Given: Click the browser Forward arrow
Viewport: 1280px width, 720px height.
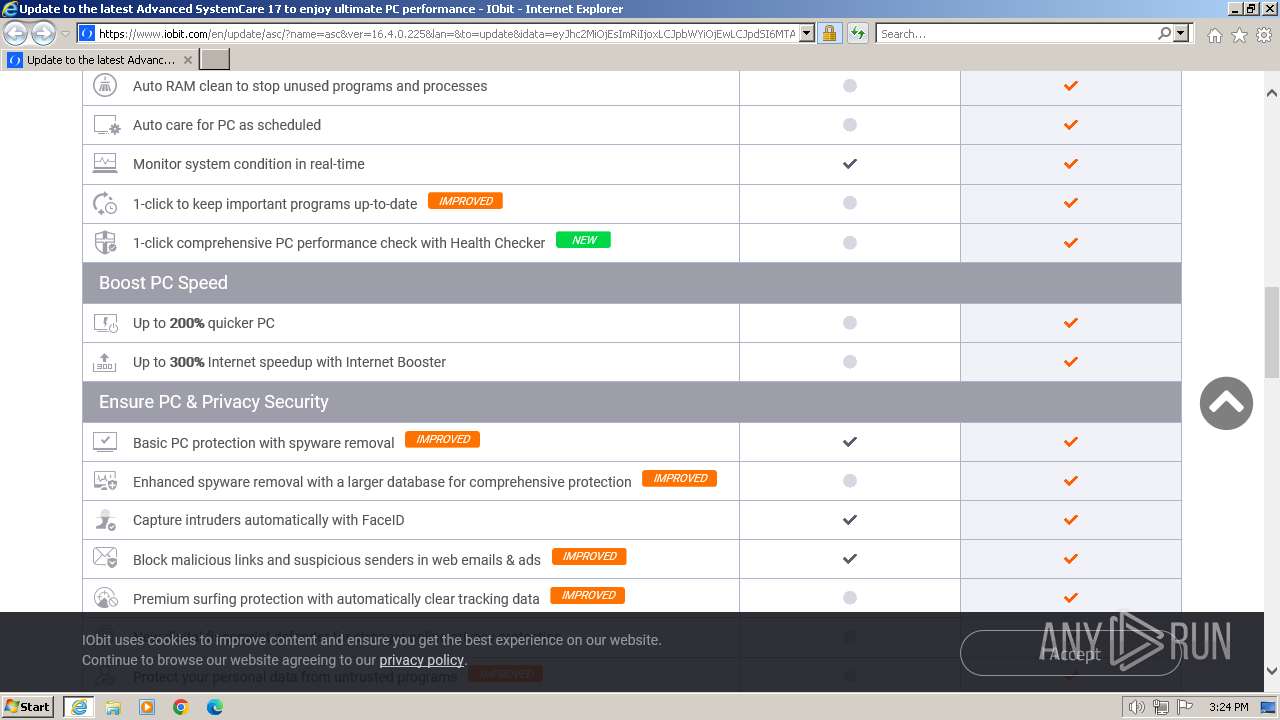Looking at the screenshot, I should (x=43, y=33).
